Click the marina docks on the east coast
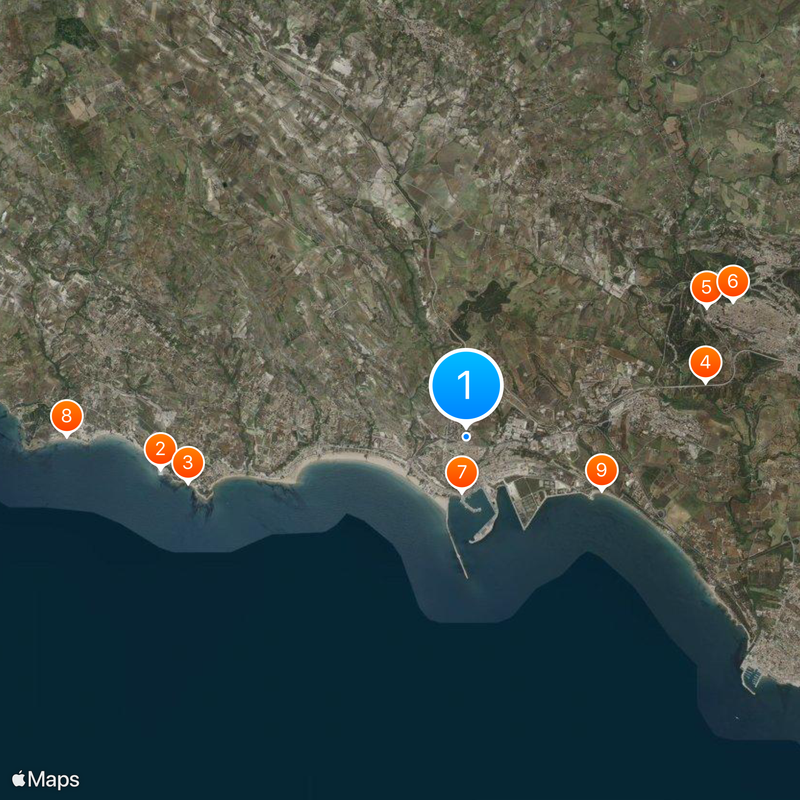800x800 pixels. (x=751, y=678)
